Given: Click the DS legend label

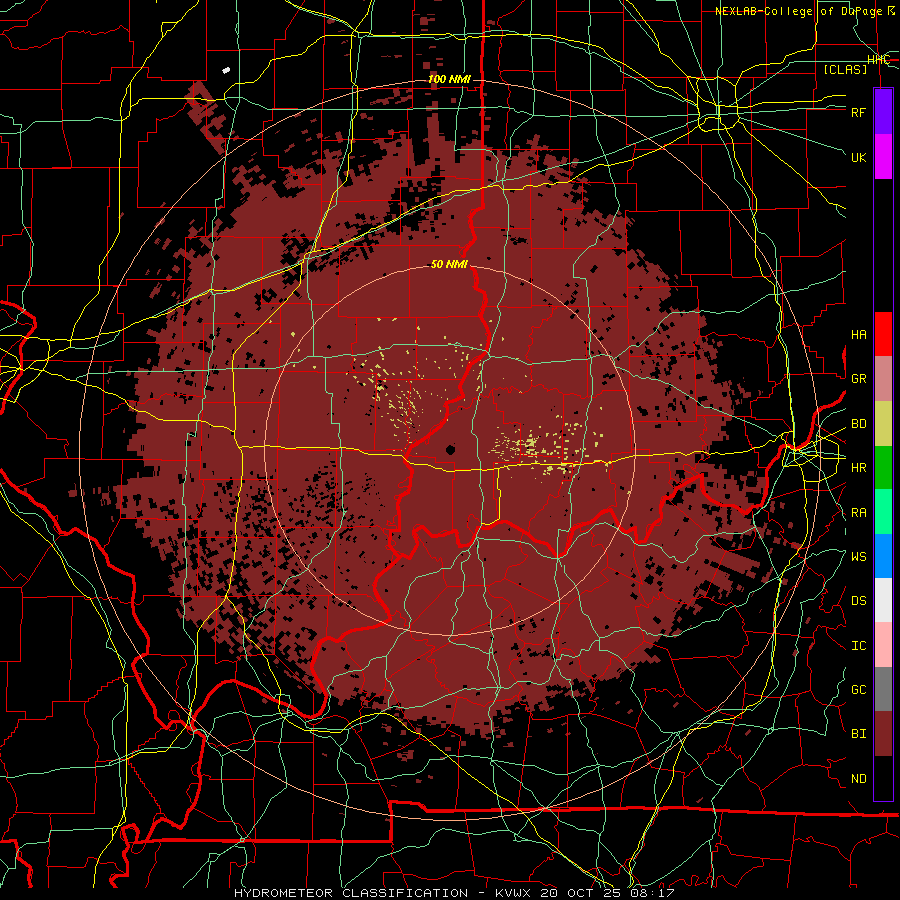Looking at the screenshot, I should (x=858, y=601).
